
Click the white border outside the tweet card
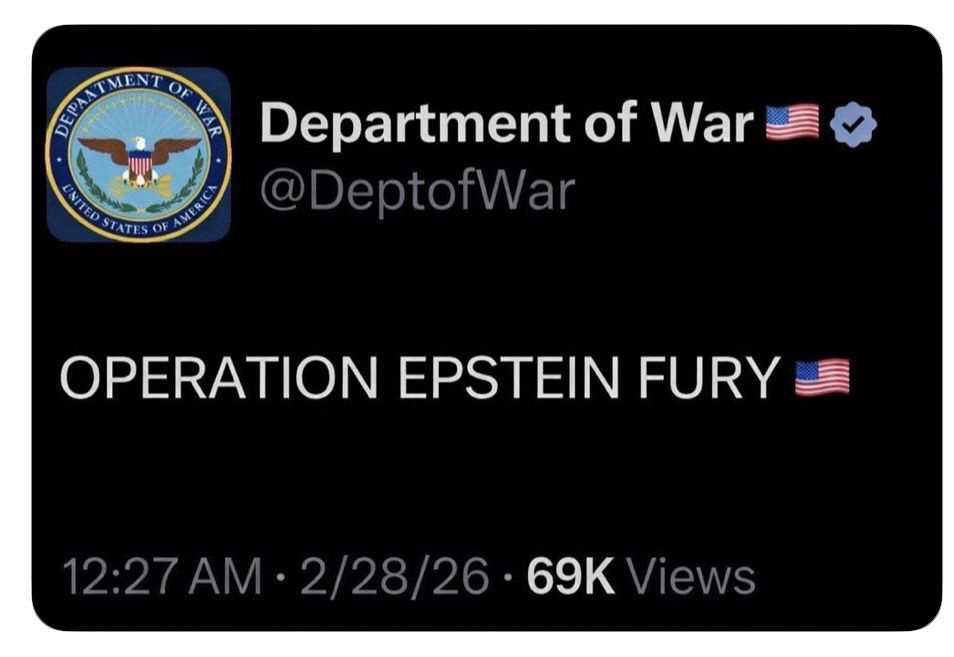tap(480, 11)
